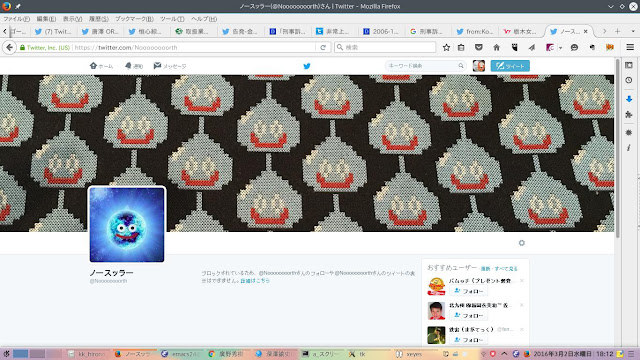Open the KDE application launcher icon
The image size is (640, 360).
coord(6,354)
